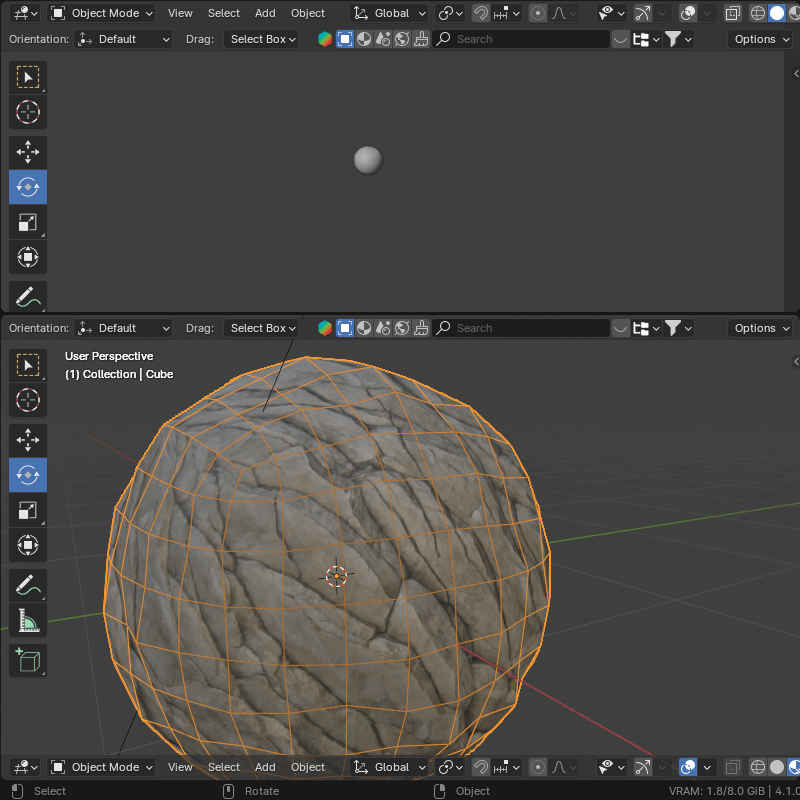This screenshot has height=800, width=800.
Task: Activate the Scale tool
Action: pyautogui.click(x=27, y=510)
